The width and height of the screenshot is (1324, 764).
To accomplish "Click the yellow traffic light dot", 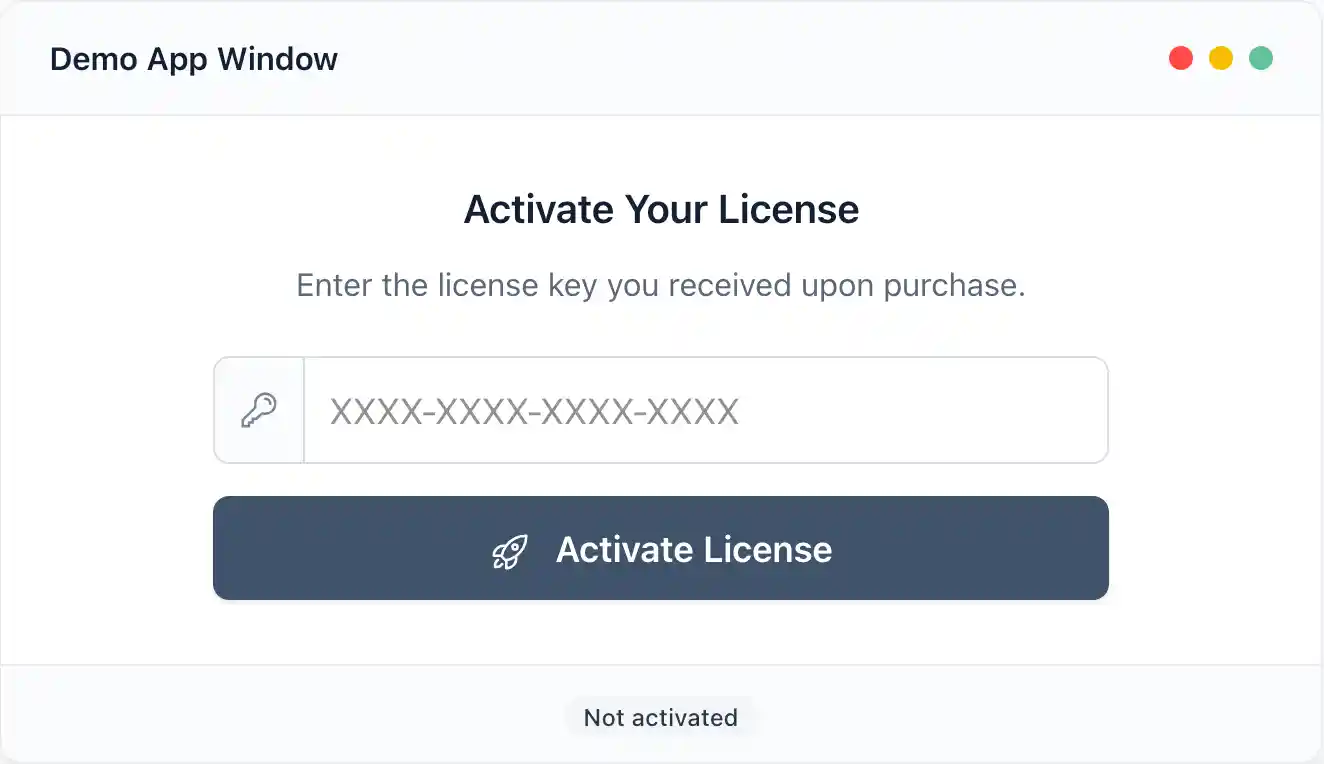I will [x=1221, y=58].
